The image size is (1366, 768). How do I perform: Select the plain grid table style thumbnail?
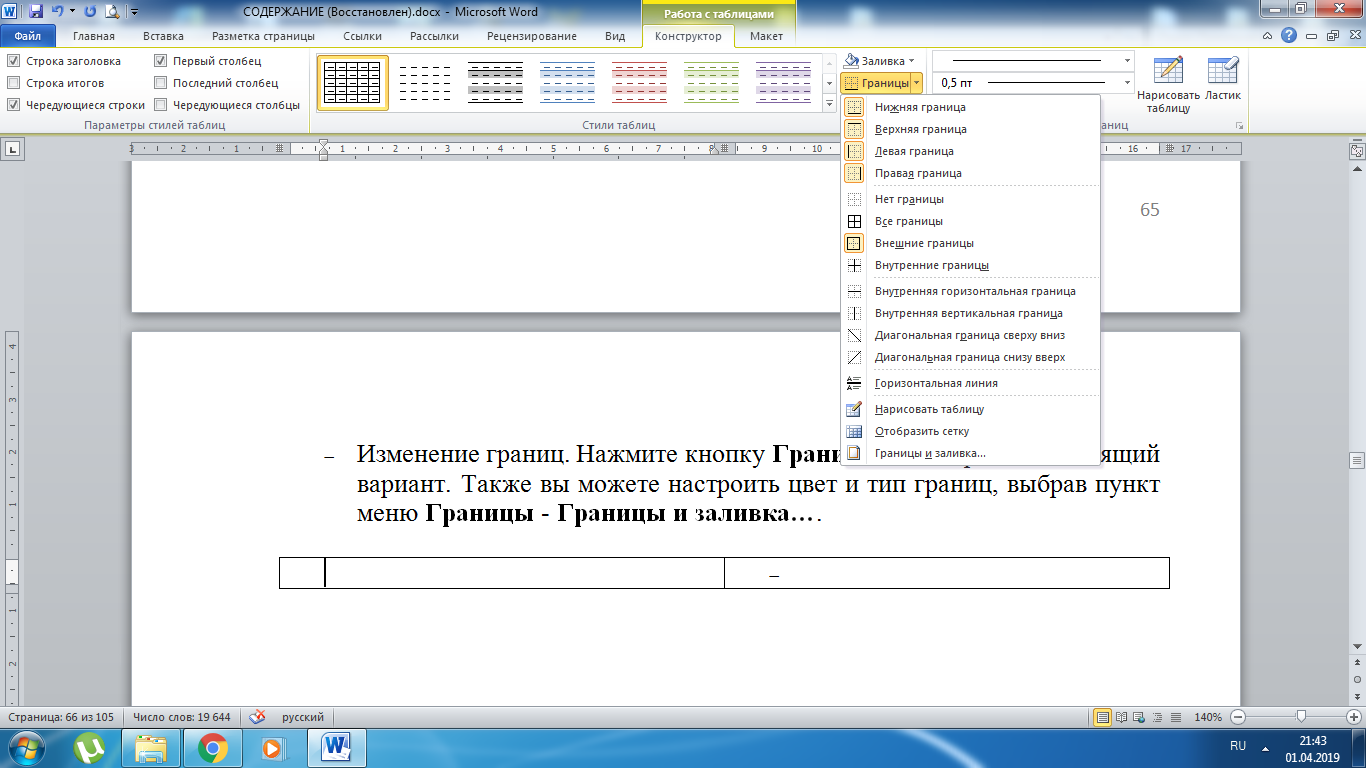353,82
